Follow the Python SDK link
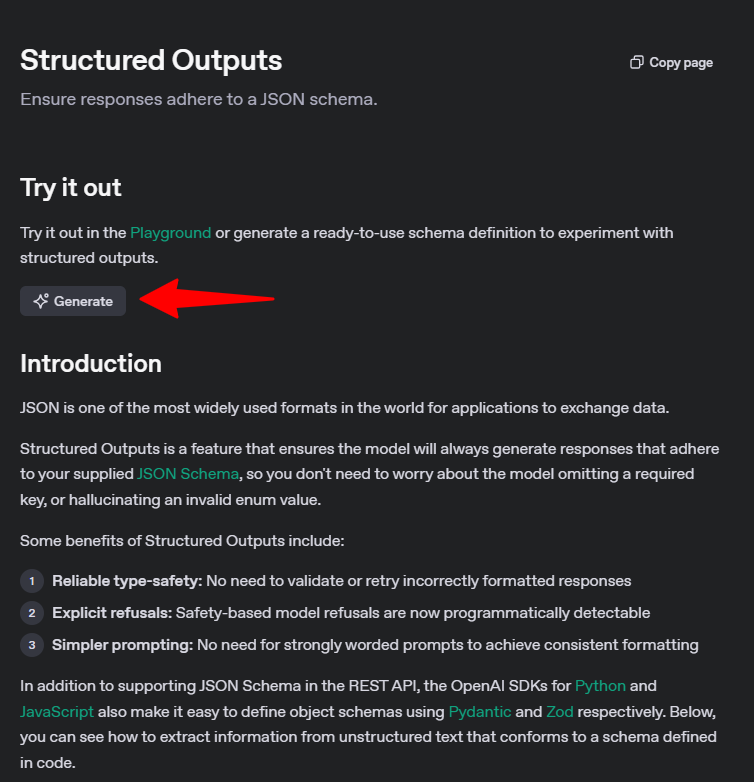 pyautogui.click(x=600, y=686)
